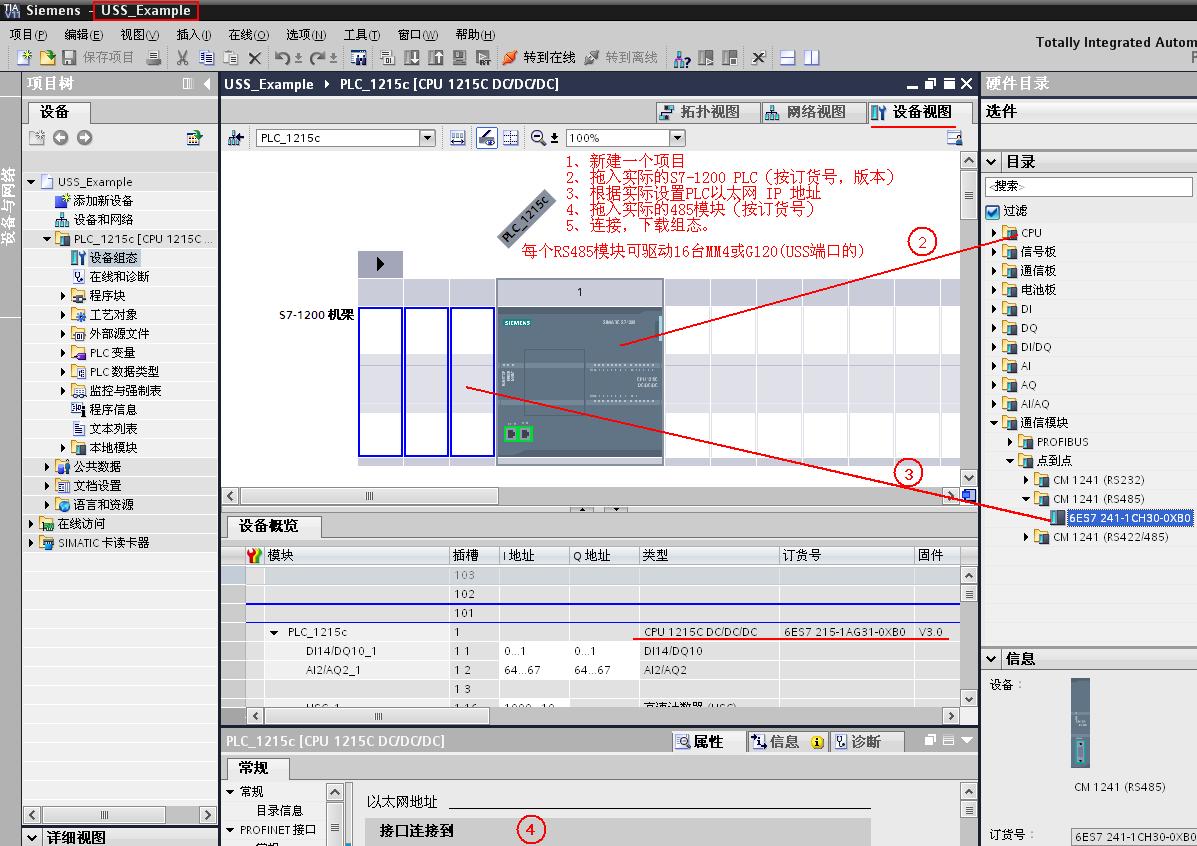Click the cut scissors icon
1197x846 pixels.
tap(182, 57)
